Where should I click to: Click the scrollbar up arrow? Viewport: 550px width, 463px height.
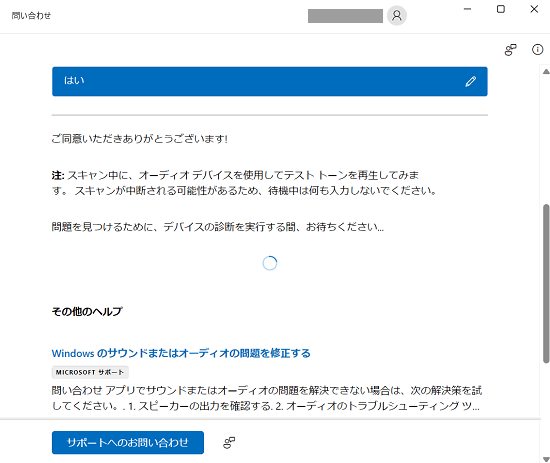[546, 72]
